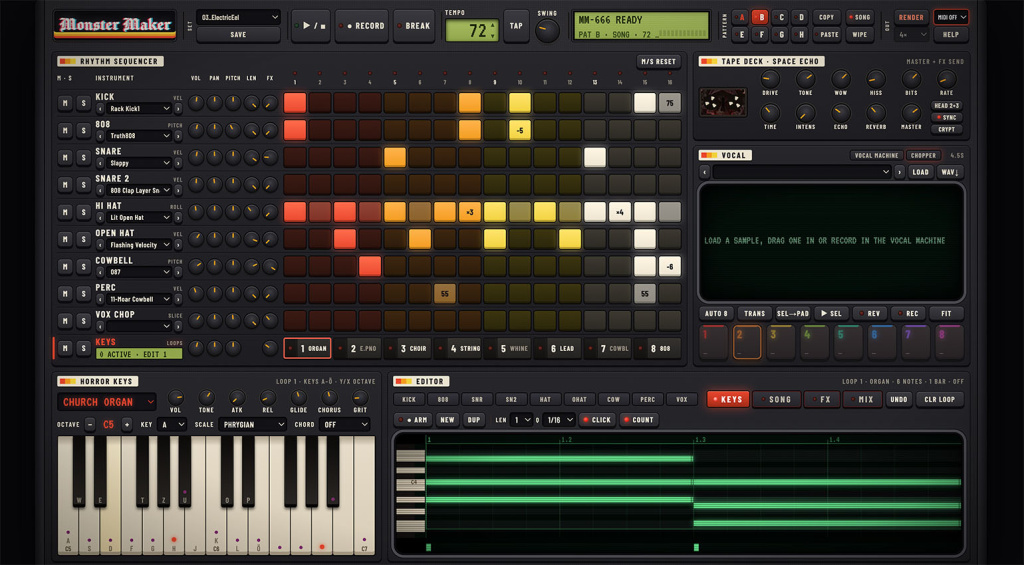Open the KEY dropdown set to A
The height and width of the screenshot is (565, 1024).
pyautogui.click(x=172, y=425)
